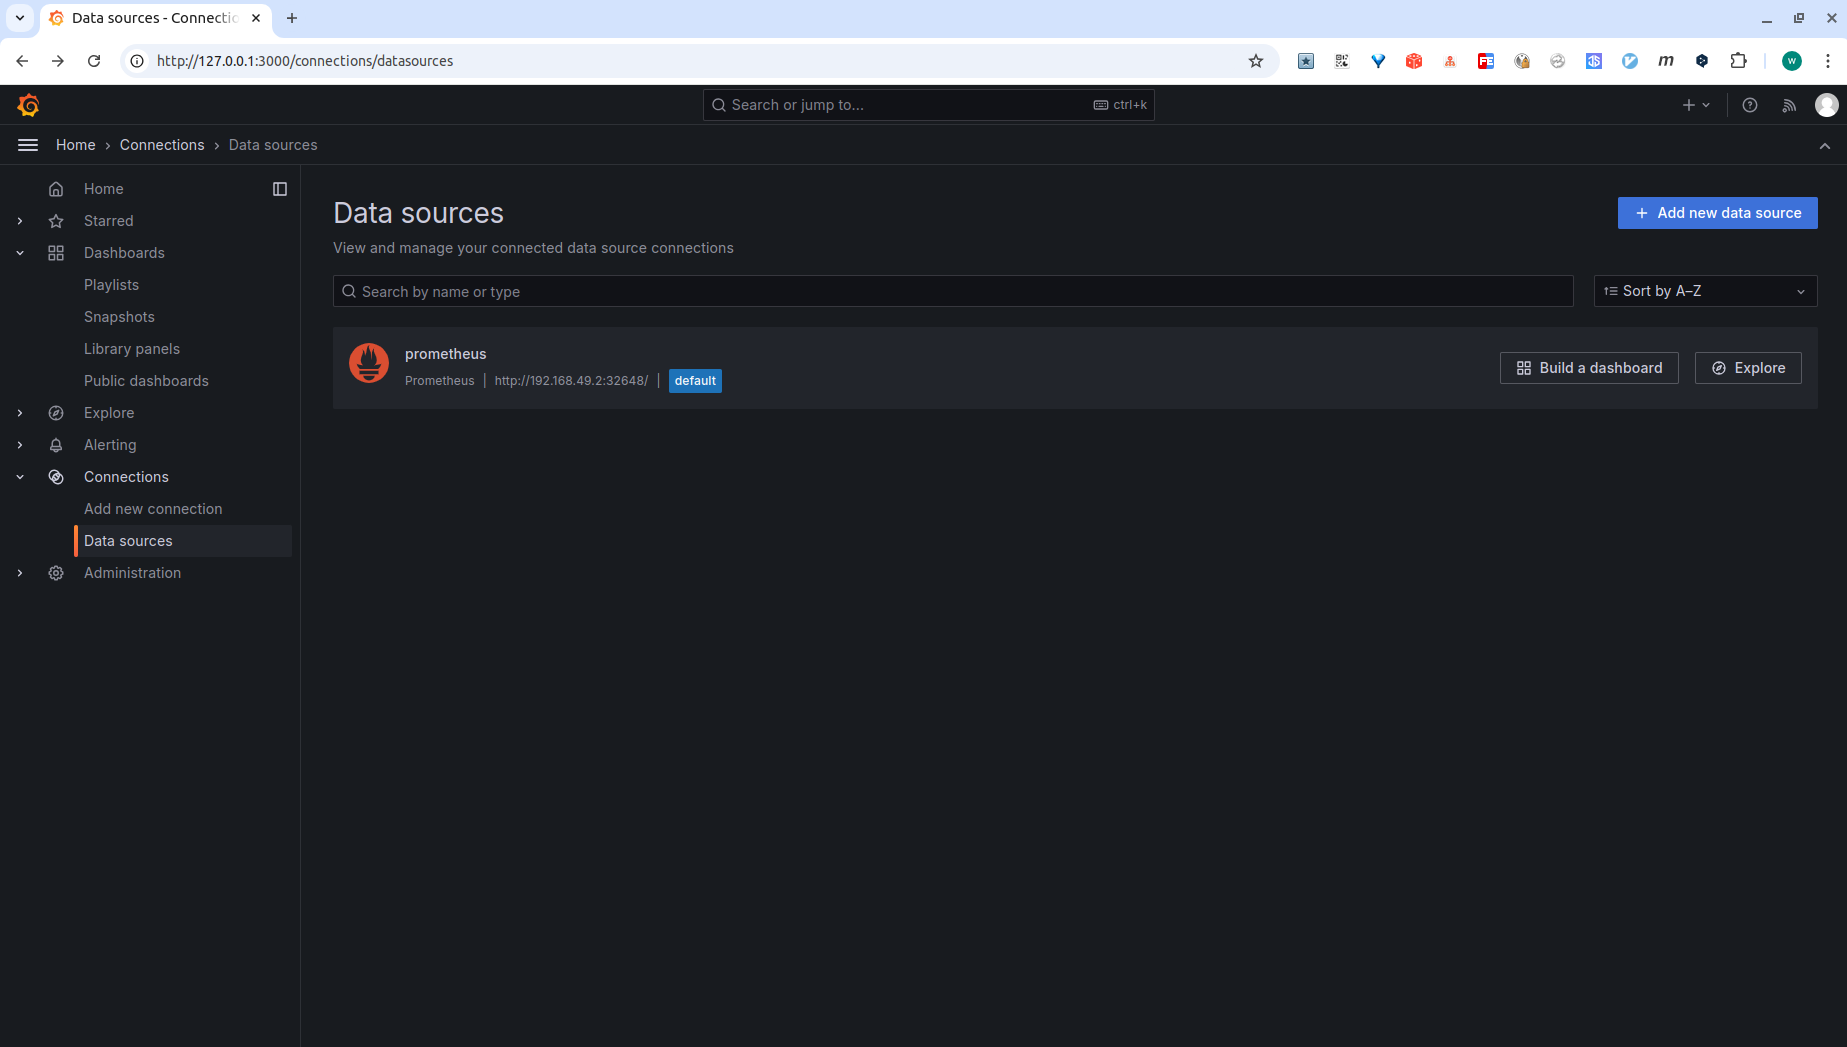The height and width of the screenshot is (1047, 1847).
Task: Click the browser address bar URL
Action: click(305, 61)
